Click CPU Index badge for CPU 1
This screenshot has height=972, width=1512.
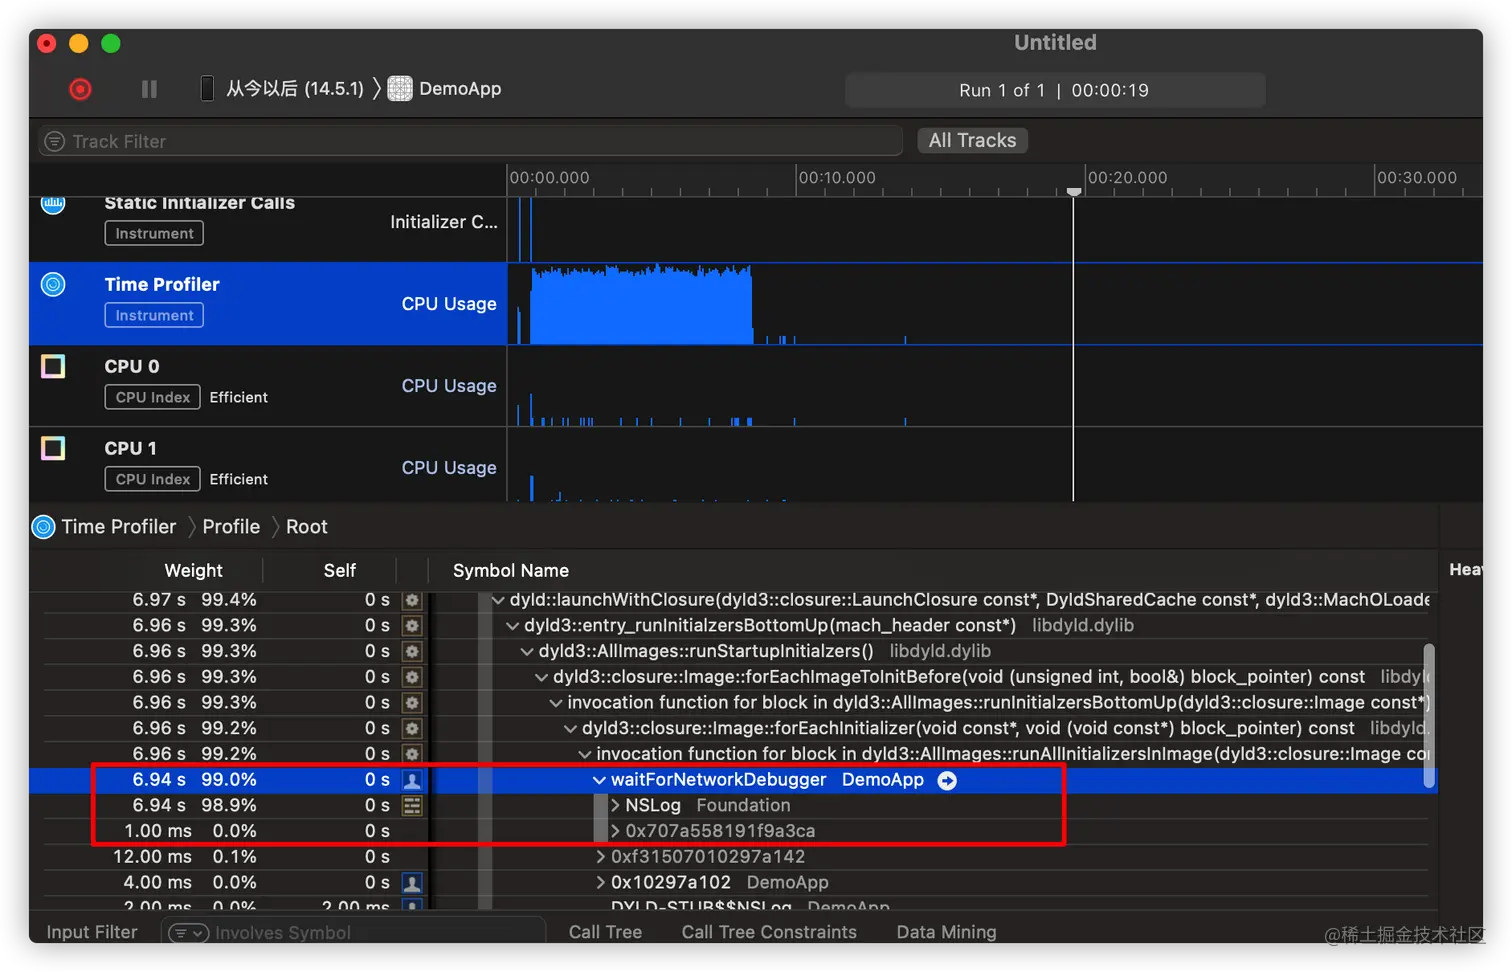pyautogui.click(x=152, y=479)
